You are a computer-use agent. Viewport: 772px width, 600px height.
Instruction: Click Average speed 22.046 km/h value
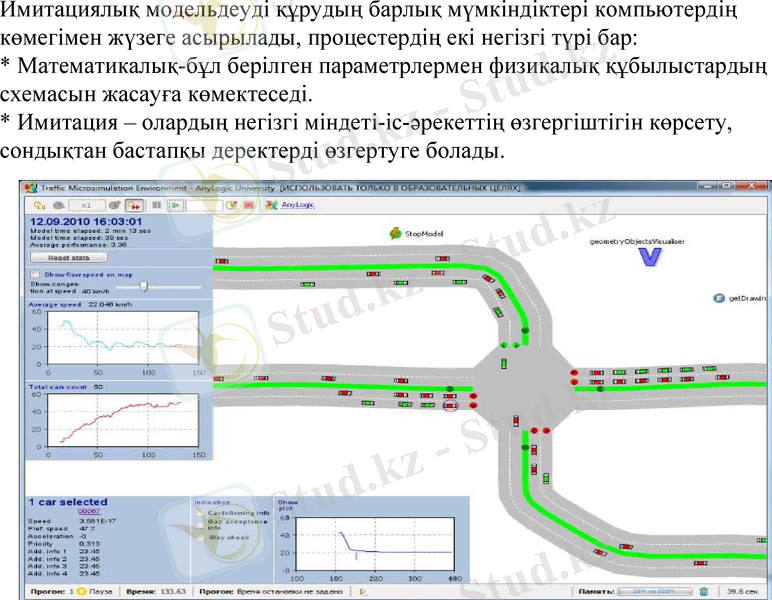click(x=110, y=304)
